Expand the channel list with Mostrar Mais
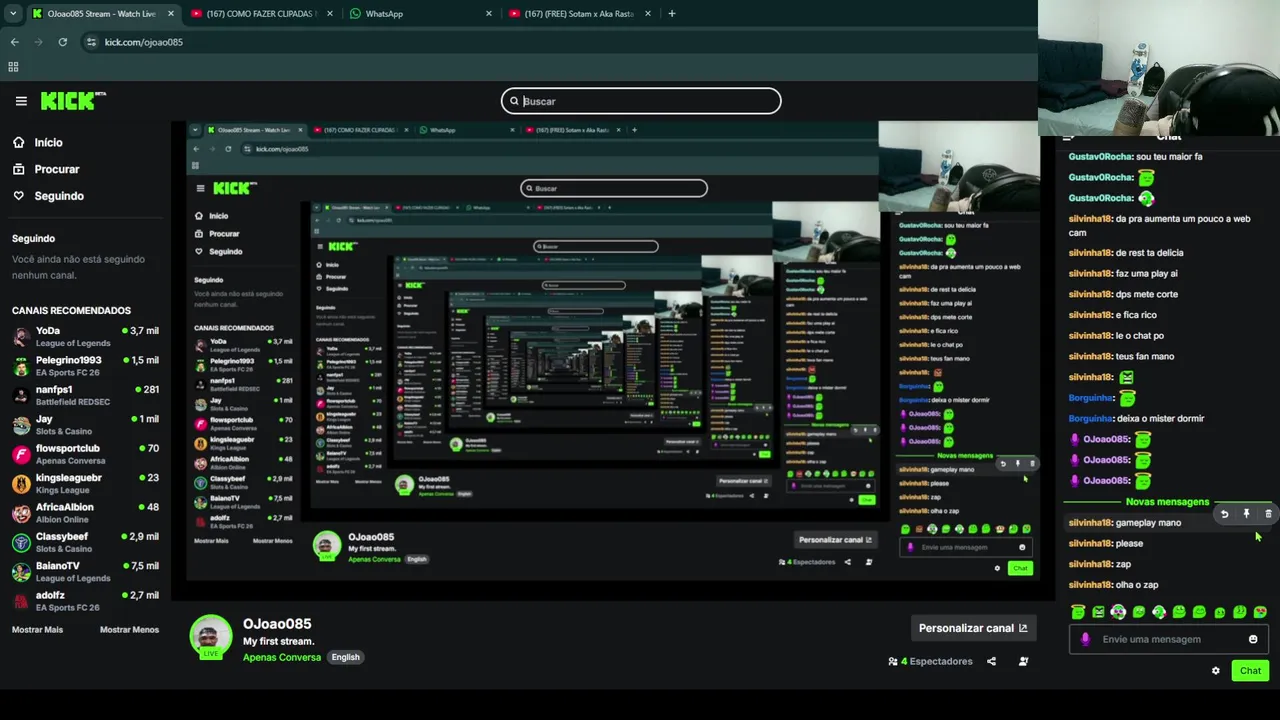This screenshot has width=1280, height=720. [x=37, y=630]
